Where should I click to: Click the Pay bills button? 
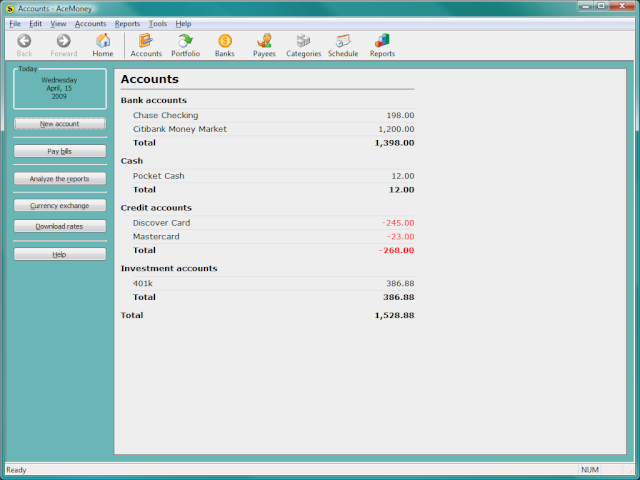pos(60,151)
